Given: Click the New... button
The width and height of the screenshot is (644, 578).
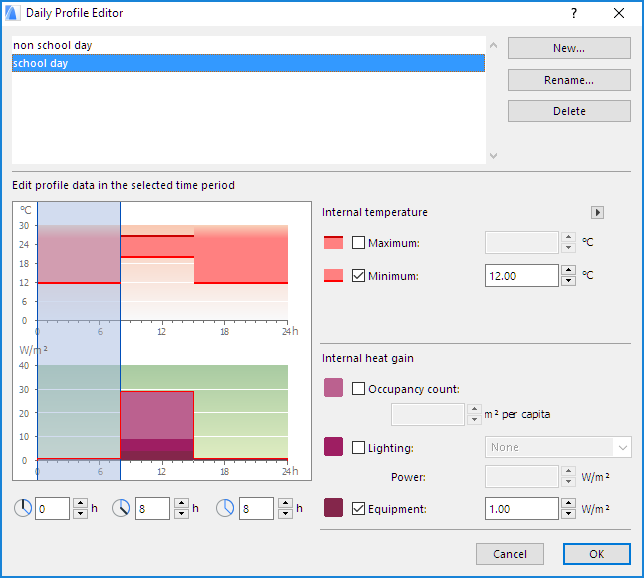Looking at the screenshot, I should [x=569, y=48].
